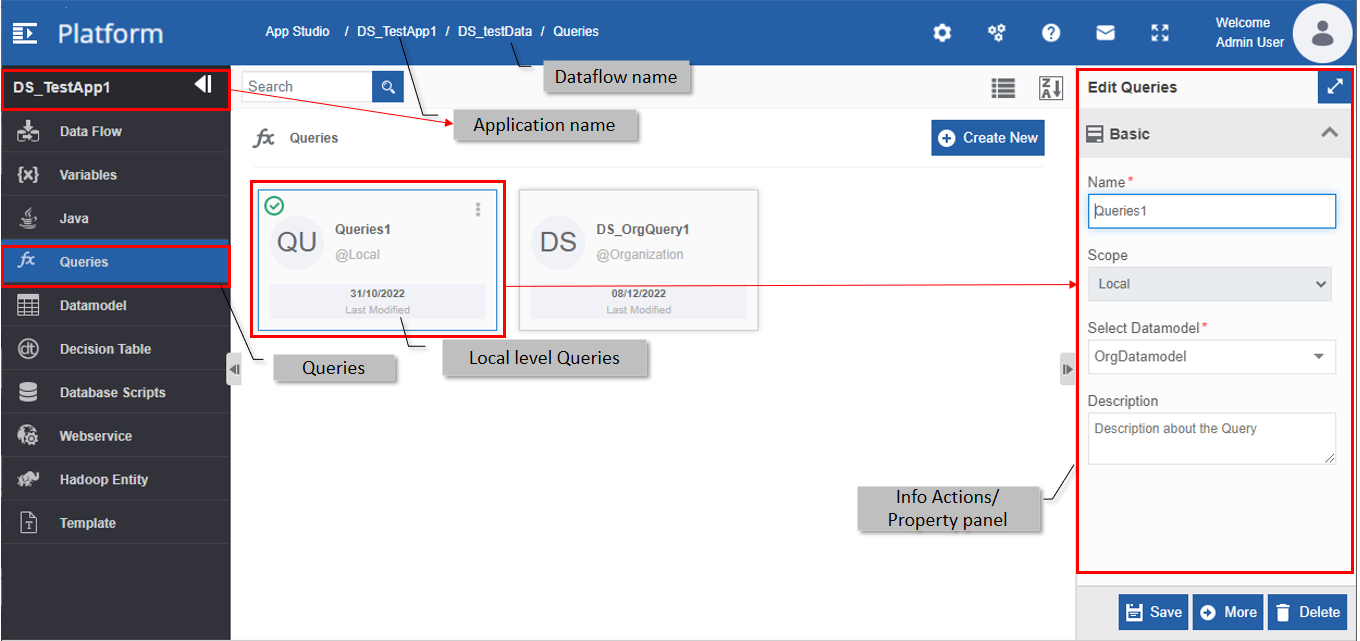1360x641 pixels.
Task: Click the @Local scope label
Action: 357,254
